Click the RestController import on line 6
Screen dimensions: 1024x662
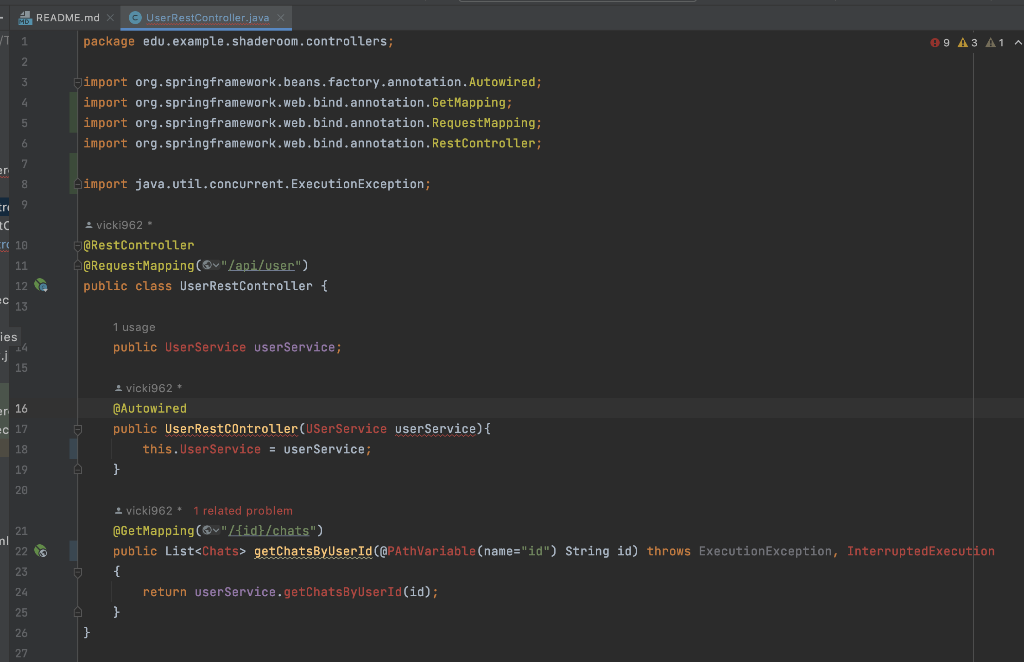312,143
